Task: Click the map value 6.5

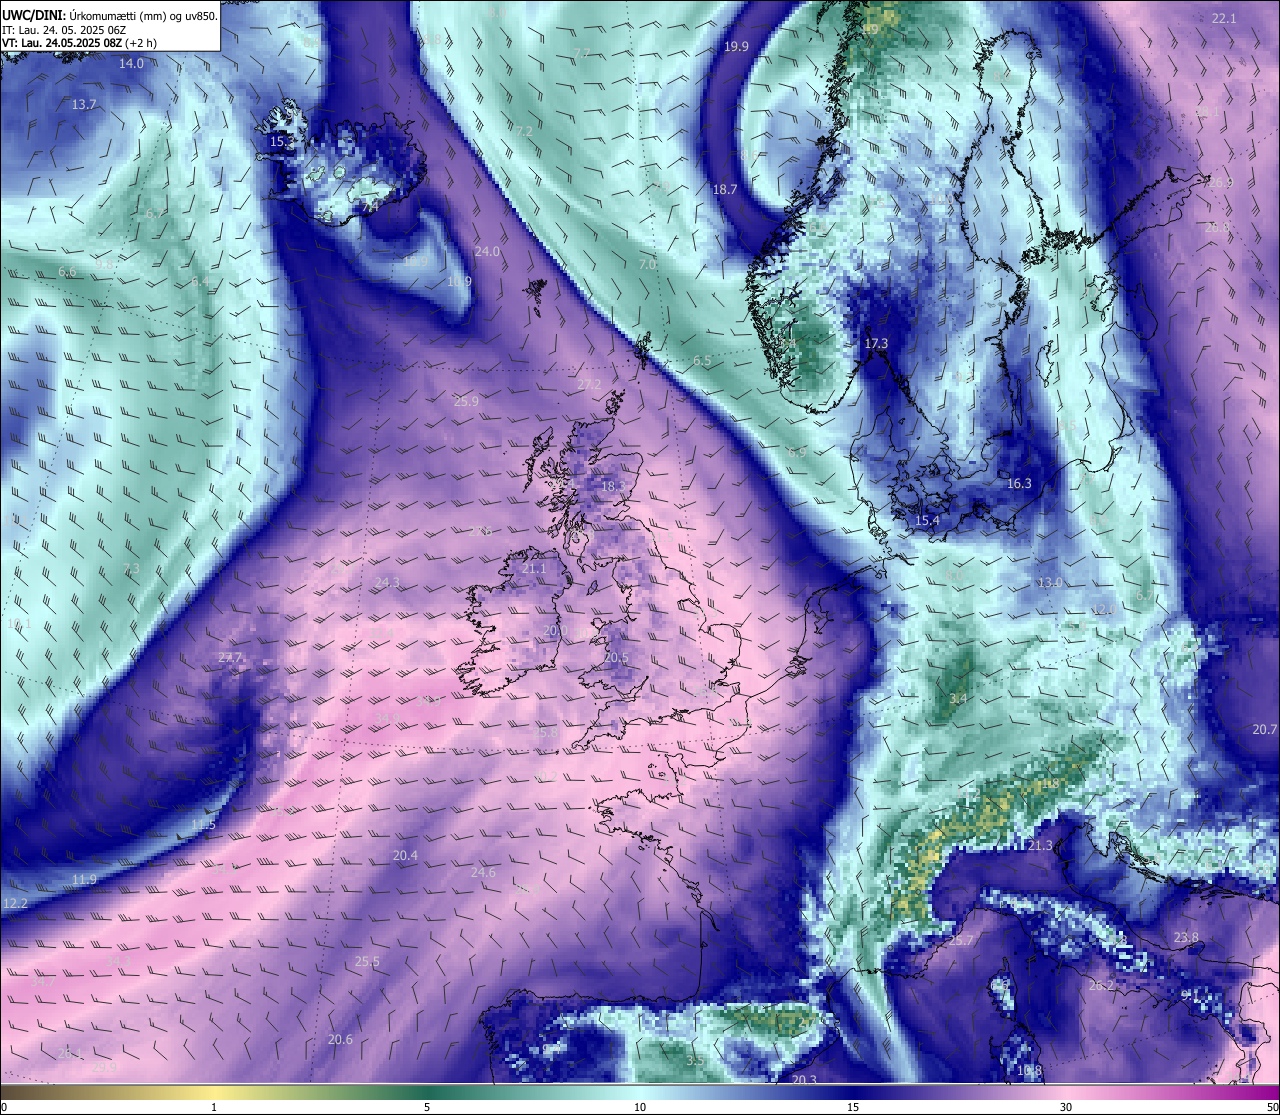Action: tap(701, 360)
